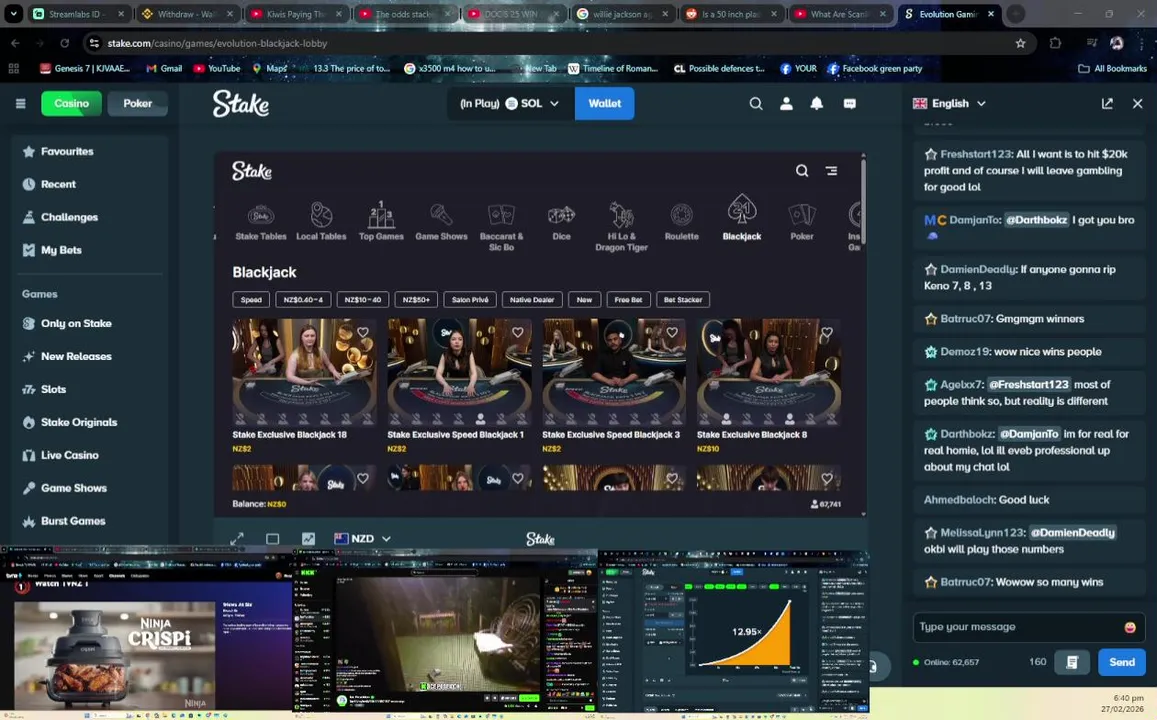The height and width of the screenshot is (720, 1157).
Task: Toggle the NZ$50+ filter chip
Action: (416, 300)
